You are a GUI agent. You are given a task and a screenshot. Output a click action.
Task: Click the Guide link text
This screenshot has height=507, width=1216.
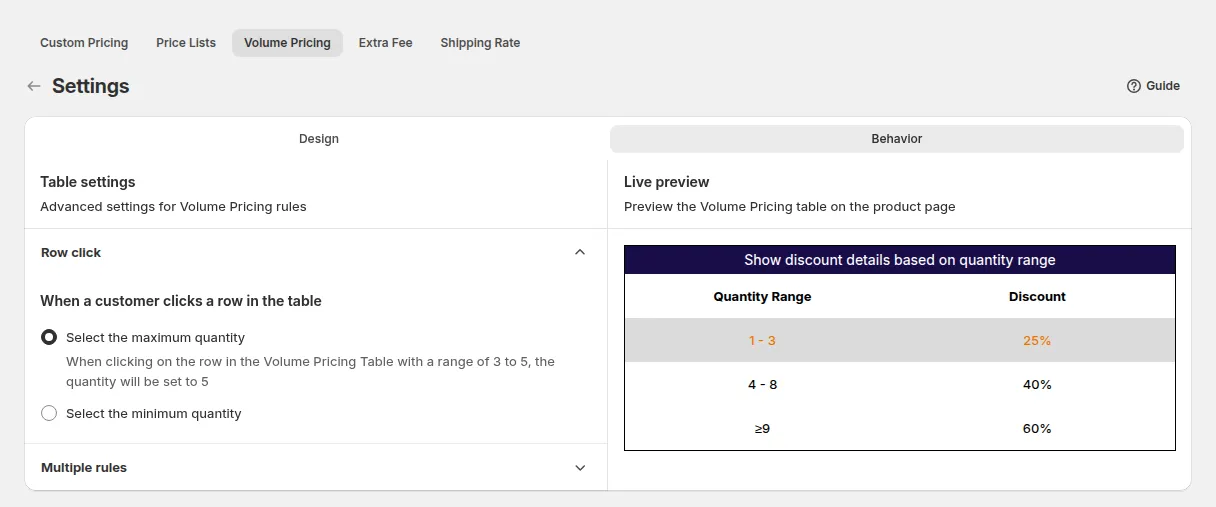pyautogui.click(x=1163, y=86)
